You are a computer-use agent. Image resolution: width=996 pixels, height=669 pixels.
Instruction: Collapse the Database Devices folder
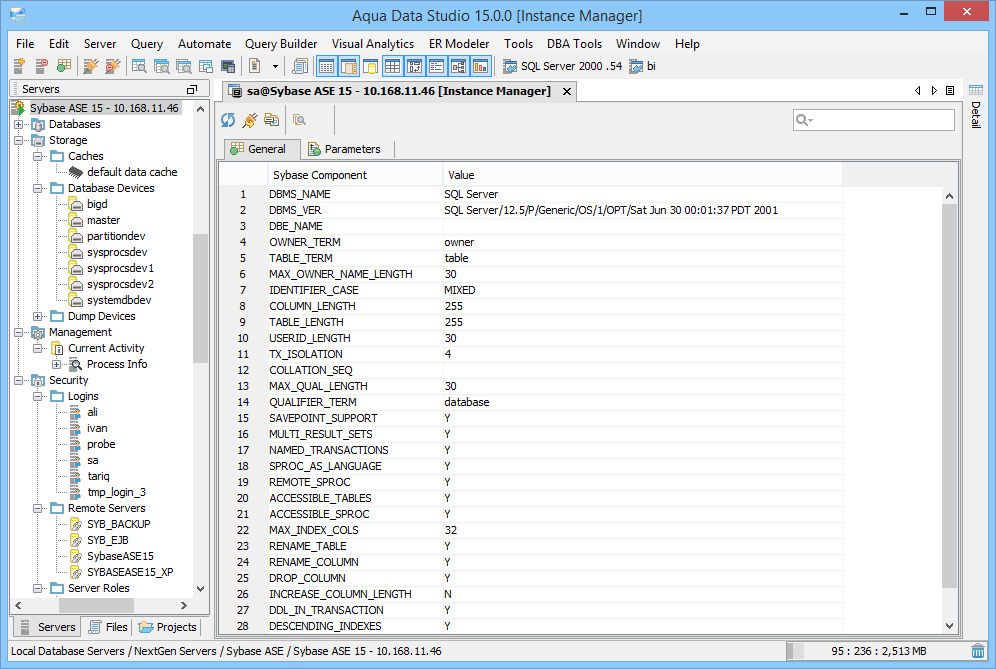point(38,188)
